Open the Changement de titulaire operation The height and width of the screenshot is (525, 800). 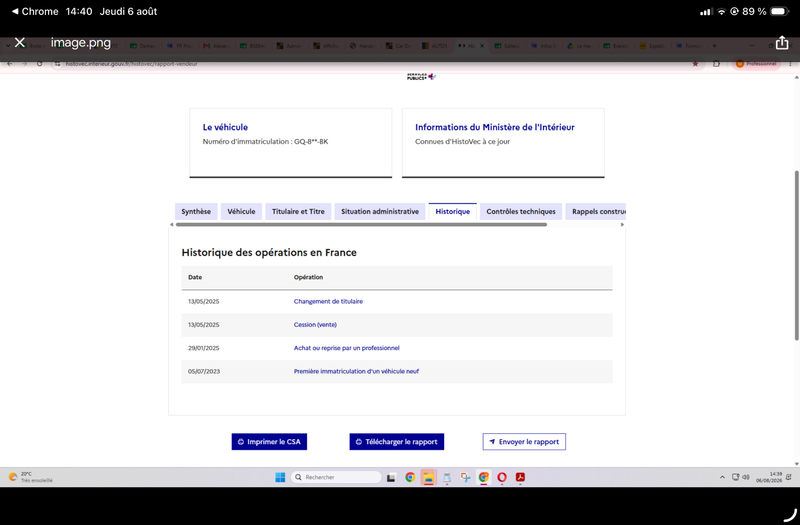[328, 302]
